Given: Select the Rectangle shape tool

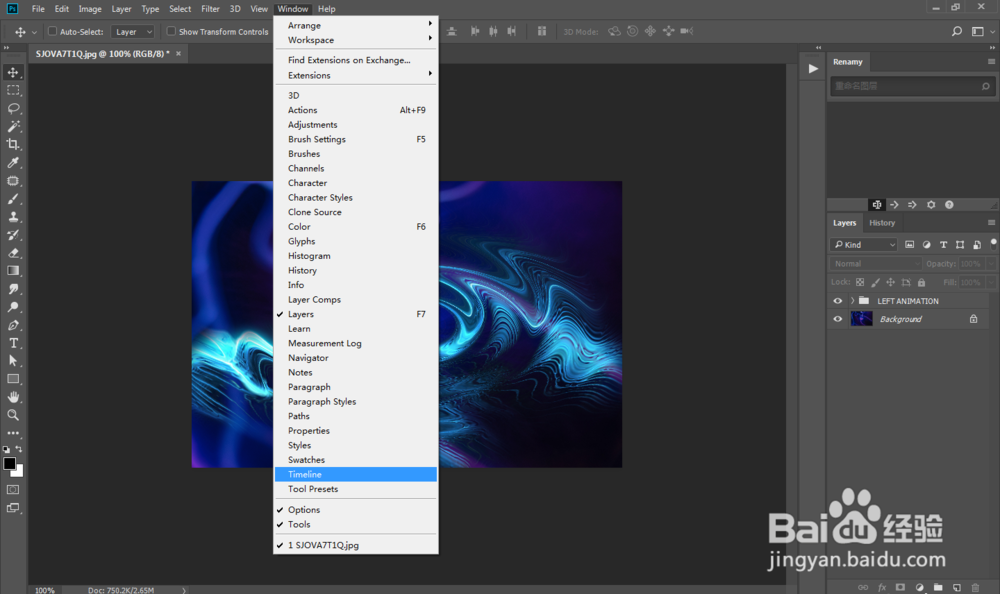Looking at the screenshot, I should (13, 379).
